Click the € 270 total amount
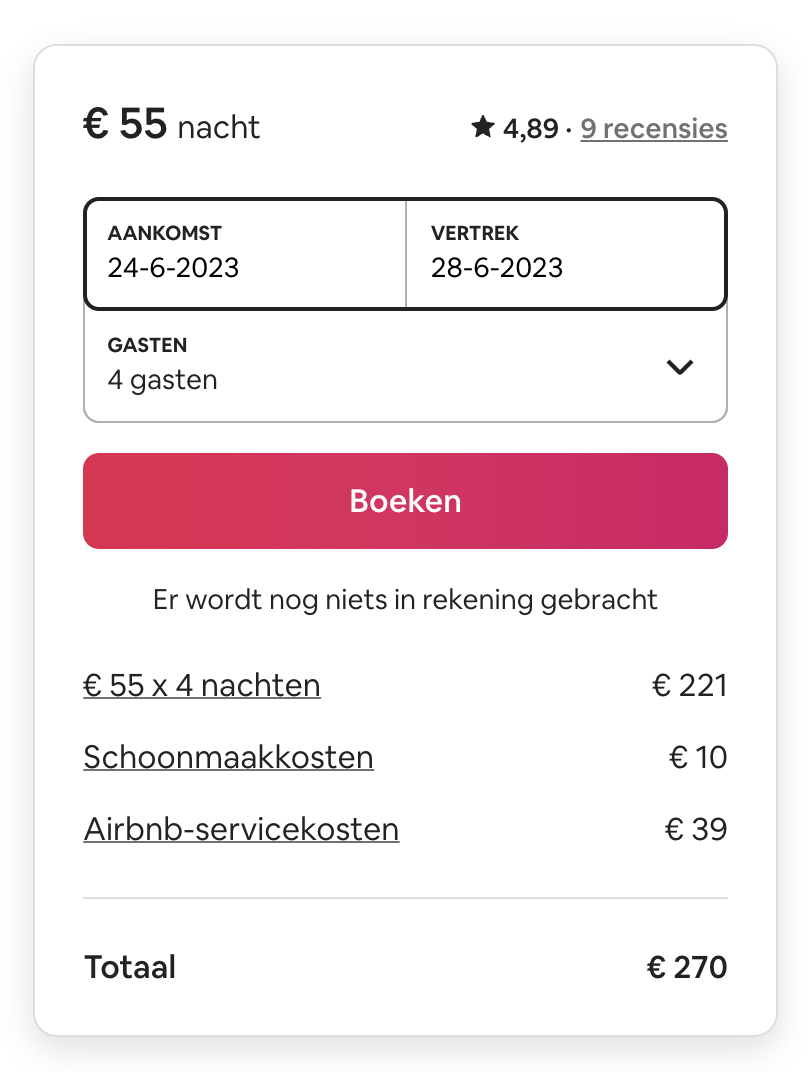 (x=686, y=967)
